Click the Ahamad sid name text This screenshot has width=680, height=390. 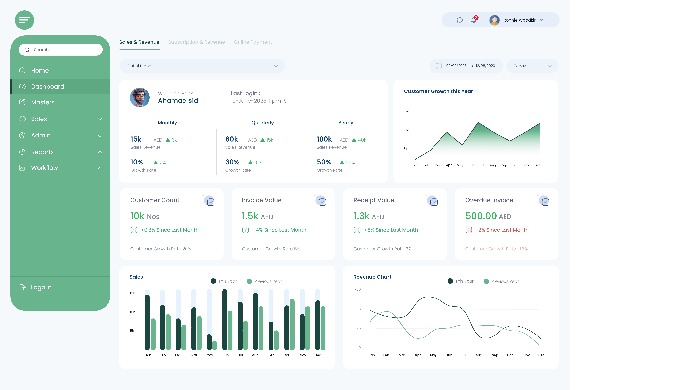pos(178,101)
